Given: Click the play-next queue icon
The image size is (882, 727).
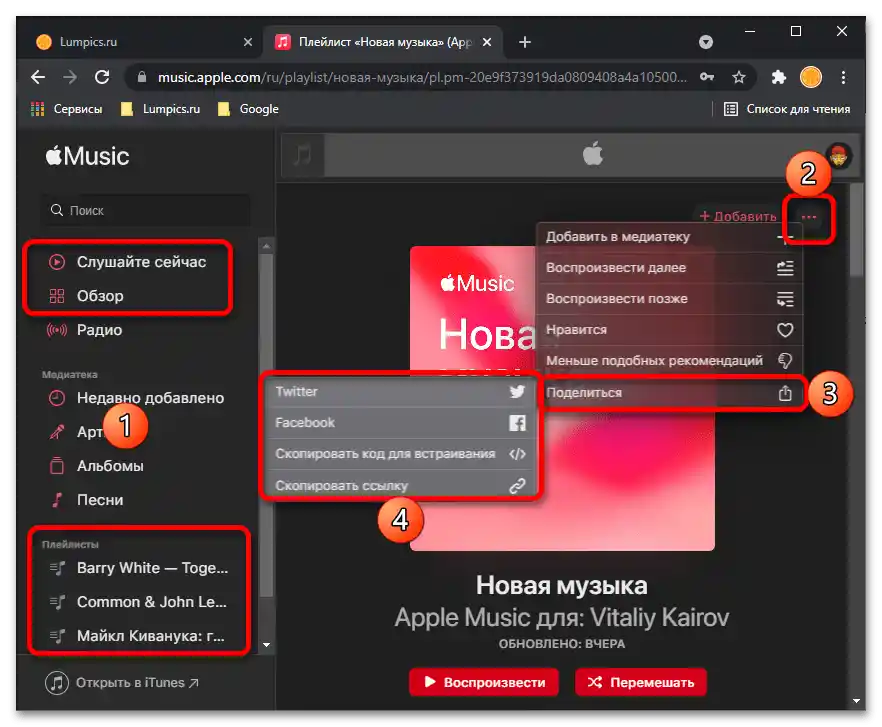Looking at the screenshot, I should 785,268.
